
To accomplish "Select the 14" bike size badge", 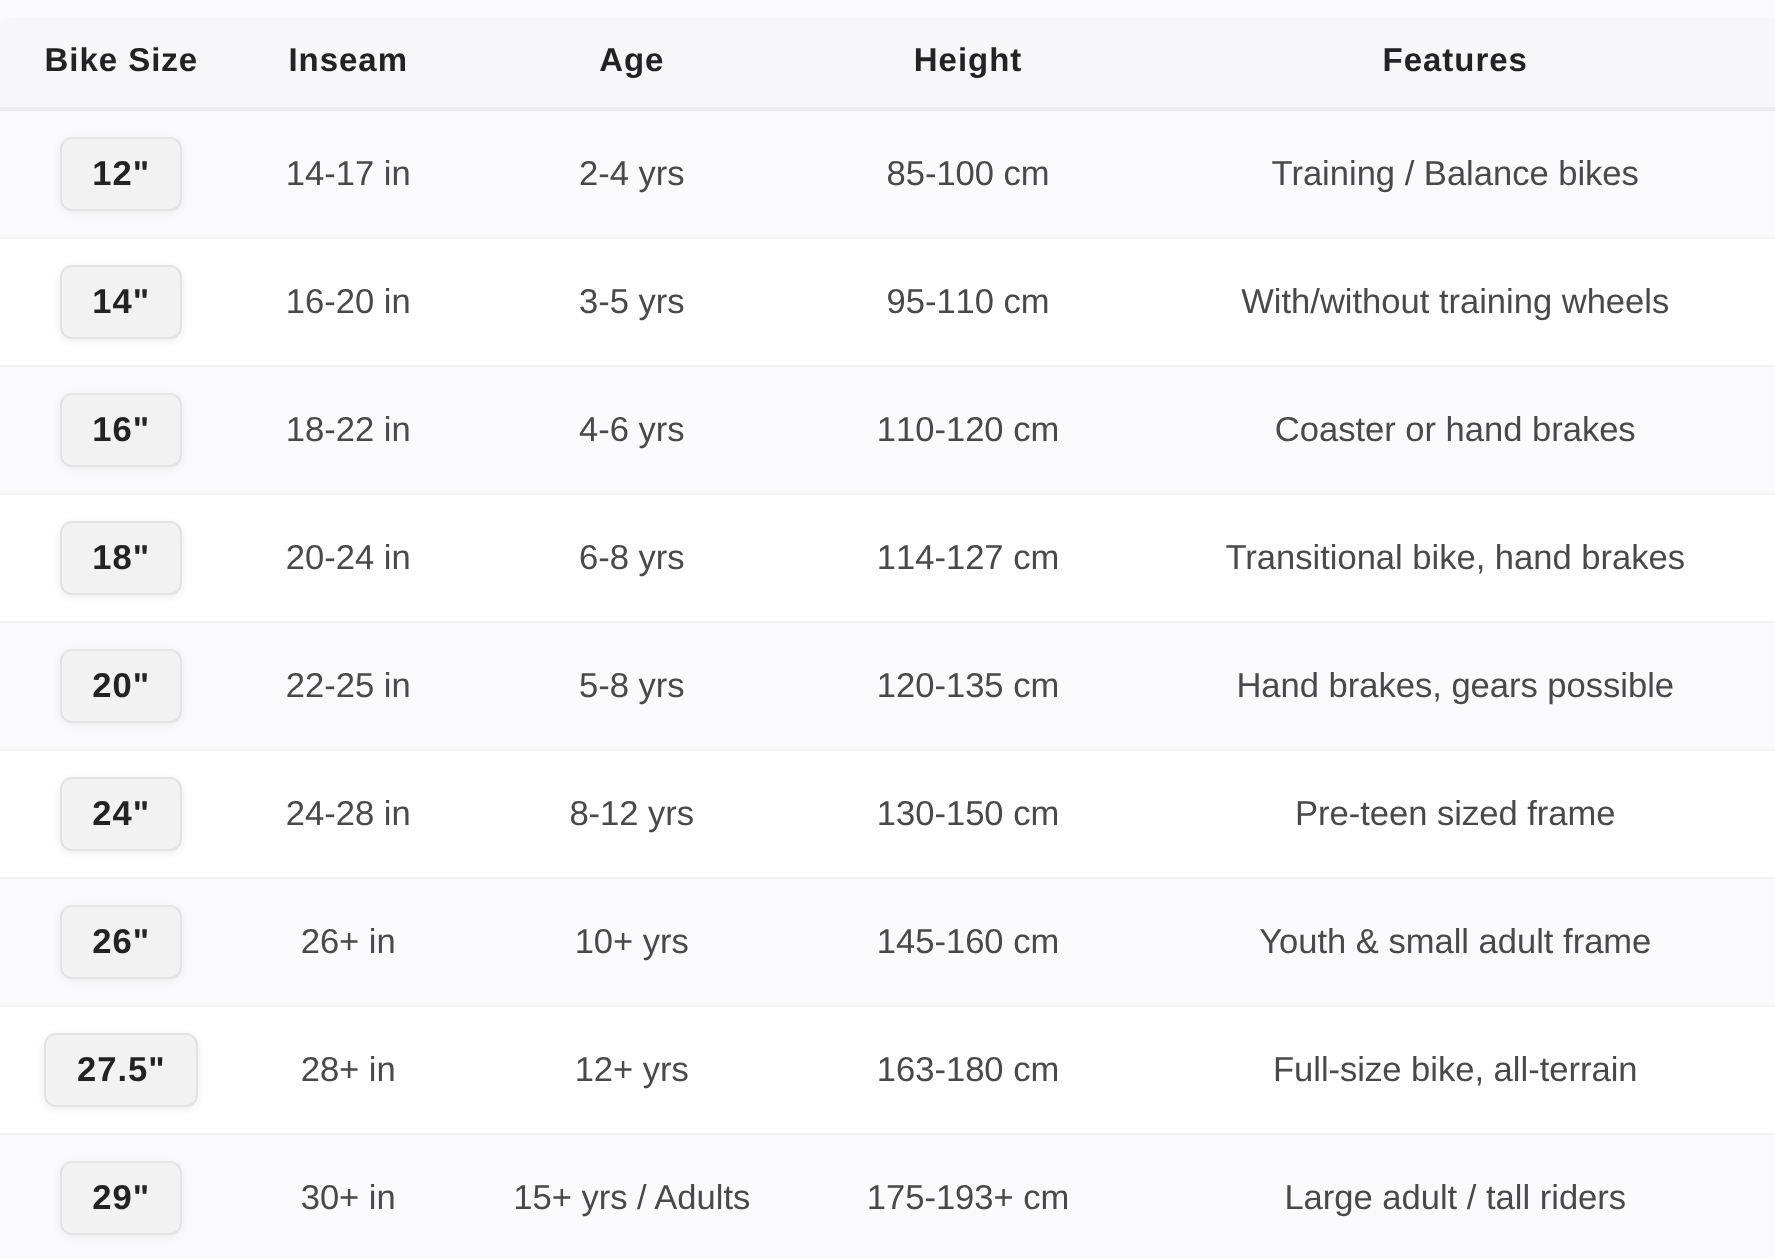I will click(x=121, y=302).
